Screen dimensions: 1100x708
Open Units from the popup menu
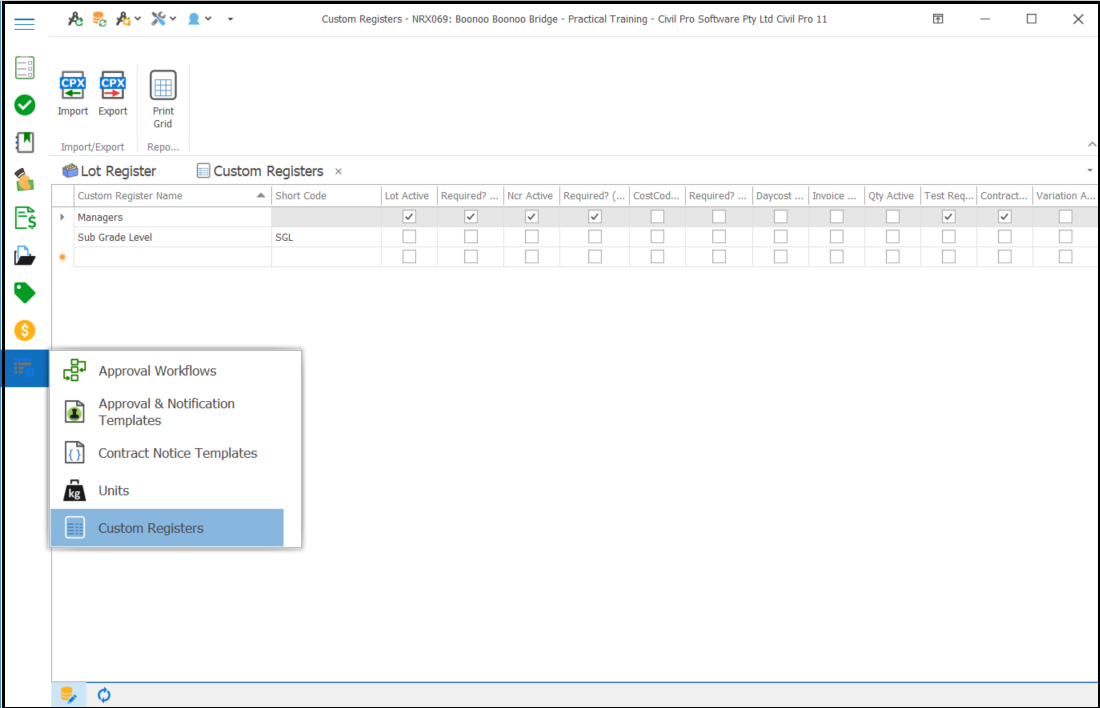pos(113,490)
